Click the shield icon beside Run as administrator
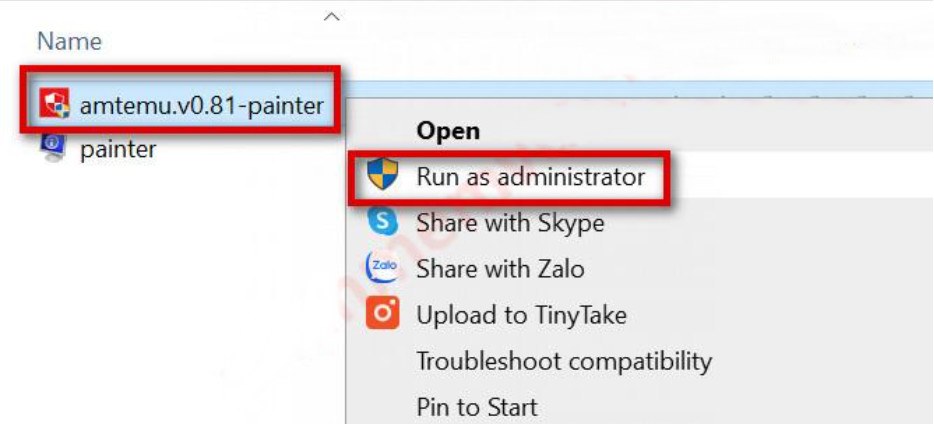The width and height of the screenshot is (934, 424). [x=382, y=177]
